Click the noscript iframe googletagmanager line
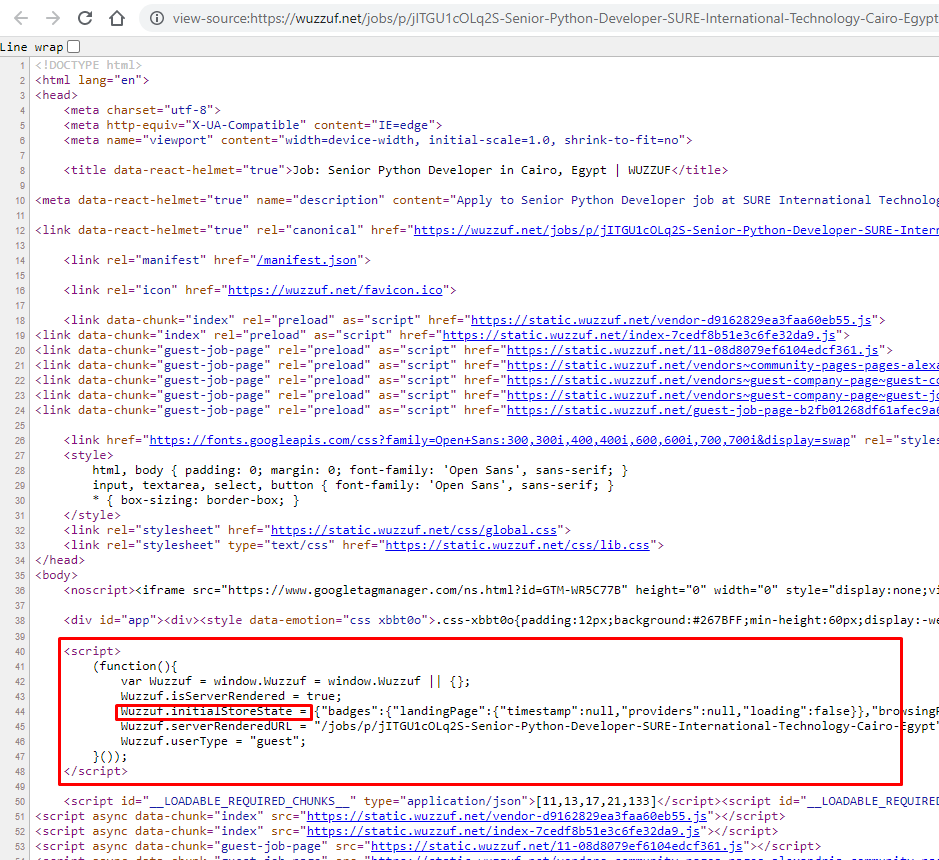939x860 pixels. click(501, 591)
